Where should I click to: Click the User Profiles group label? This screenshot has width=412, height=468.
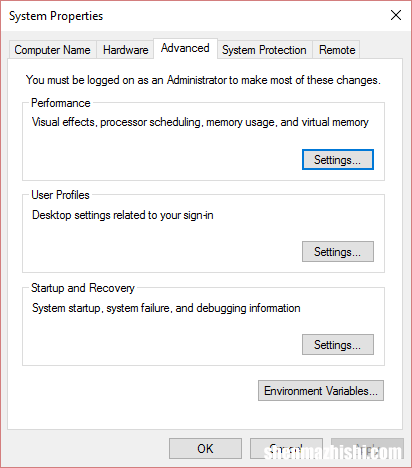[60, 195]
